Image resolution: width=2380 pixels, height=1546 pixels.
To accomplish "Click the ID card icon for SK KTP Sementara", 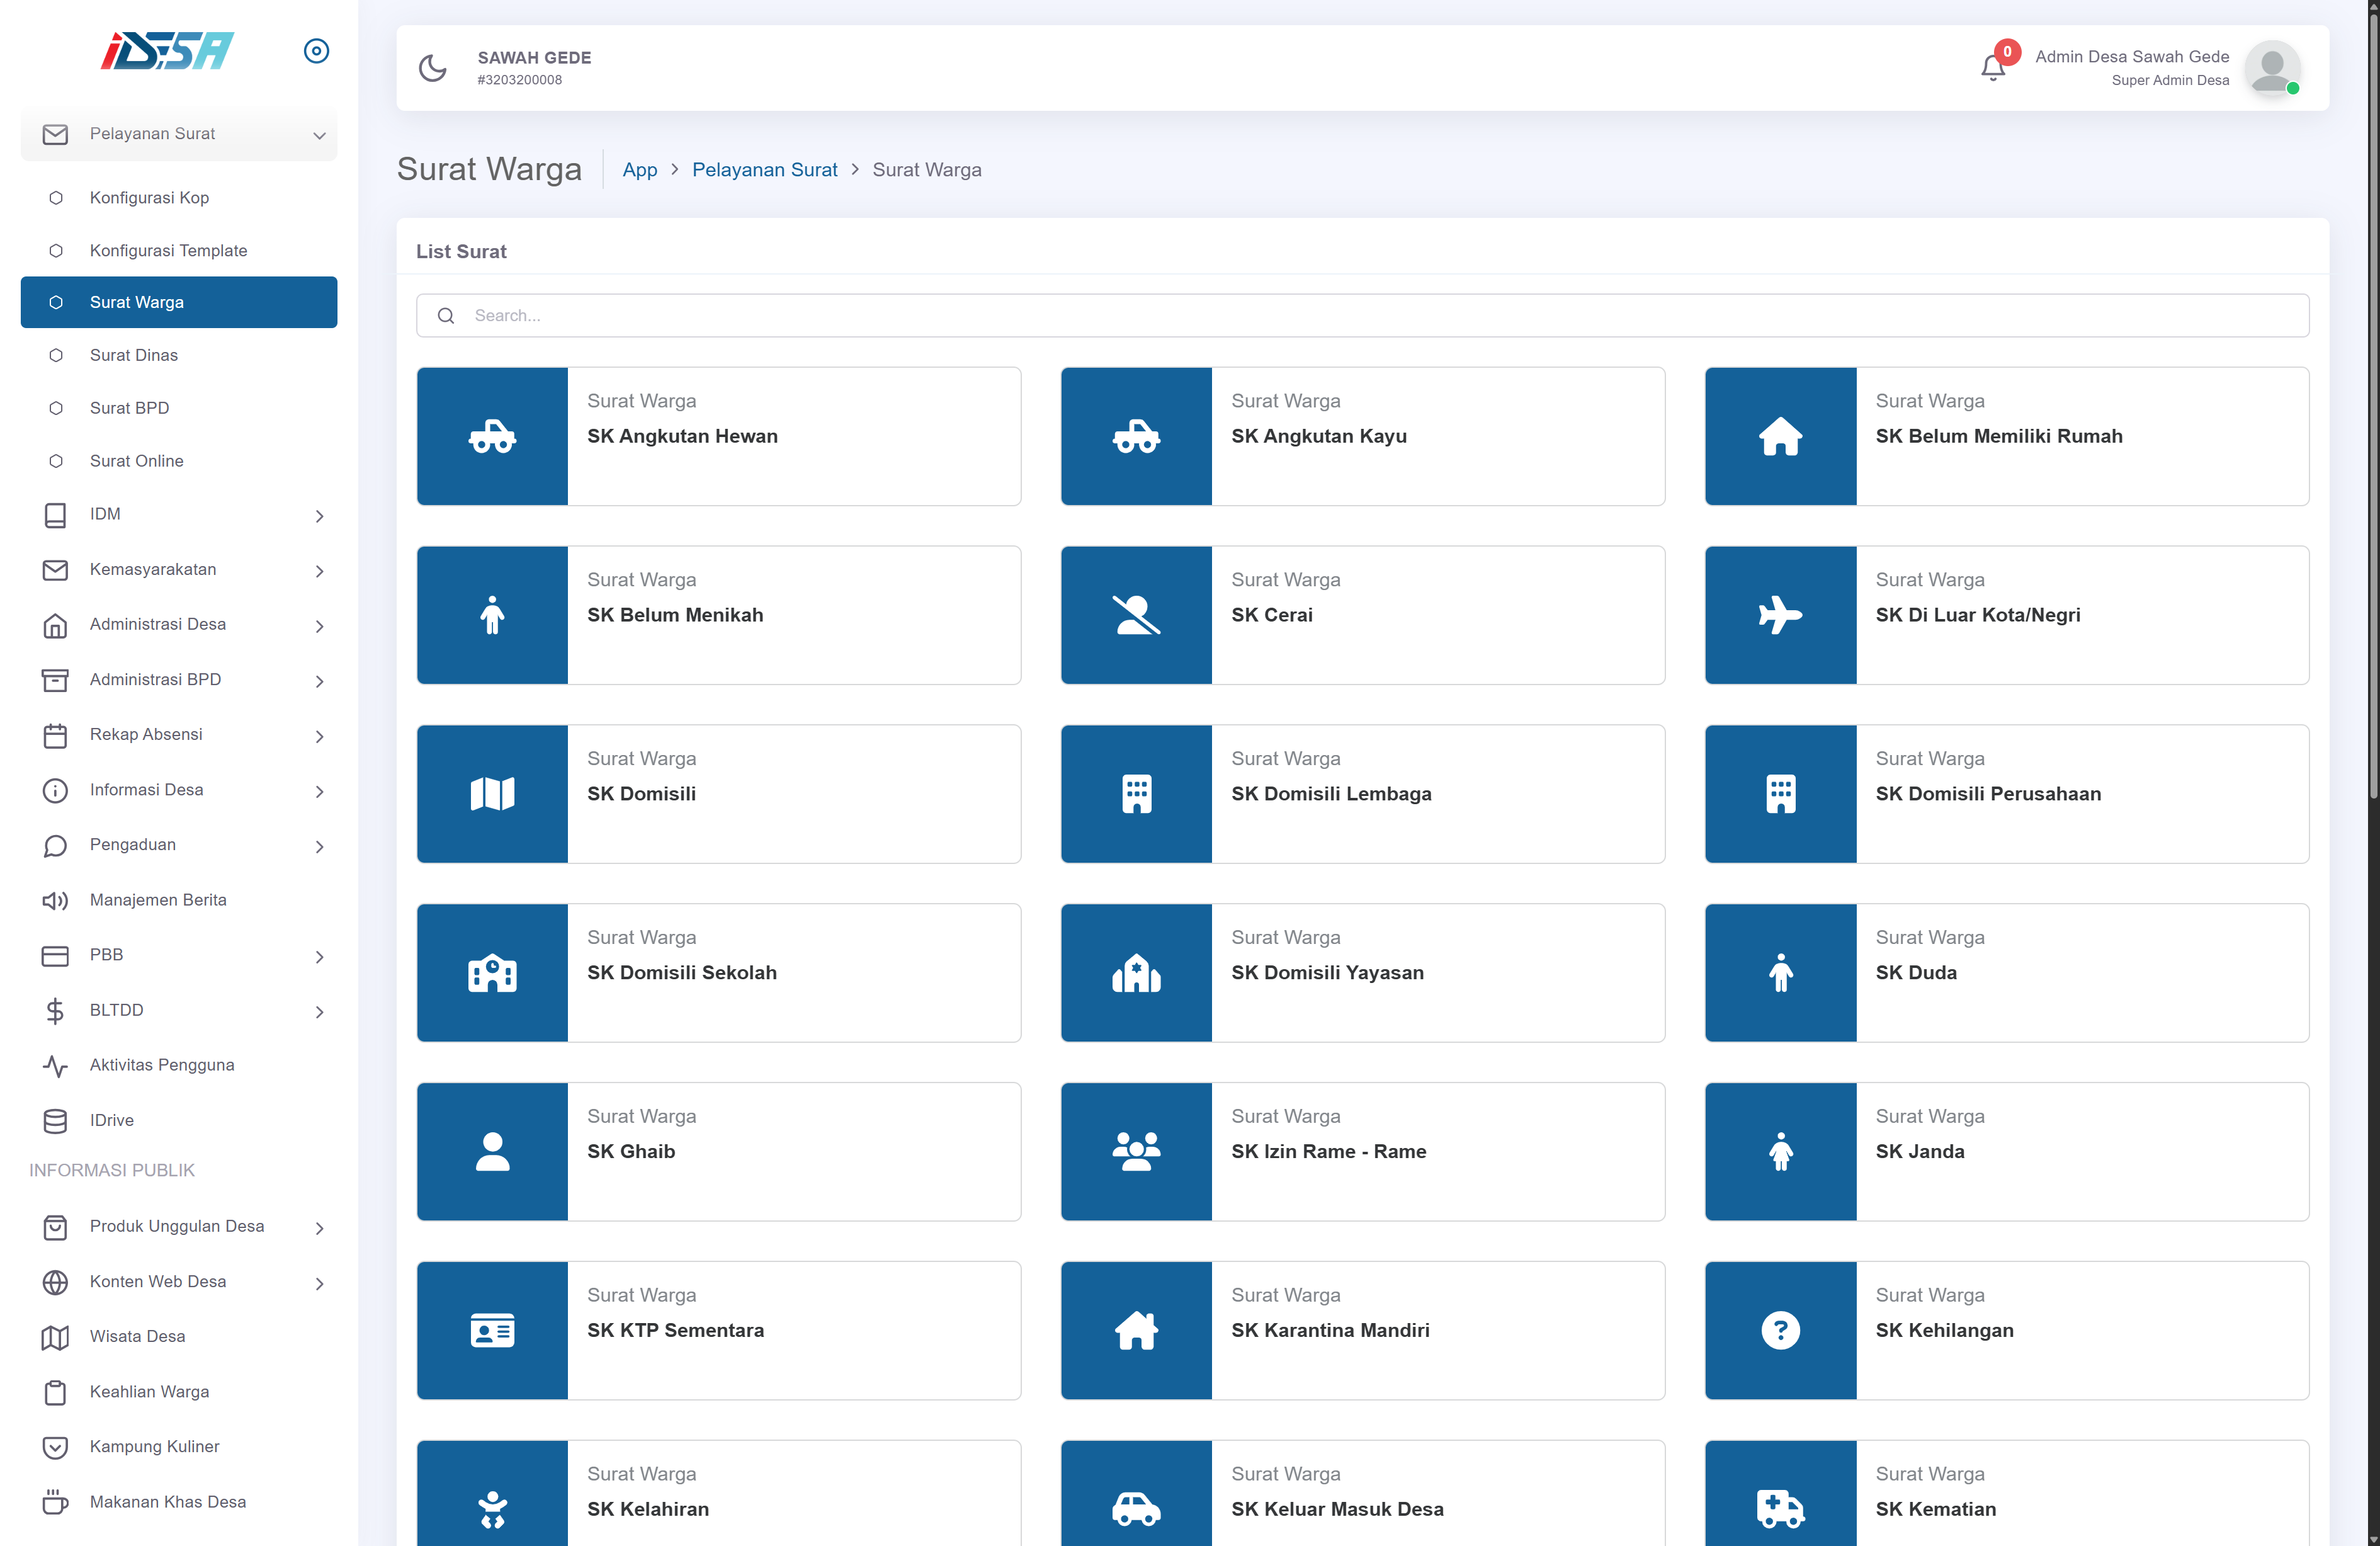I will tap(492, 1330).
